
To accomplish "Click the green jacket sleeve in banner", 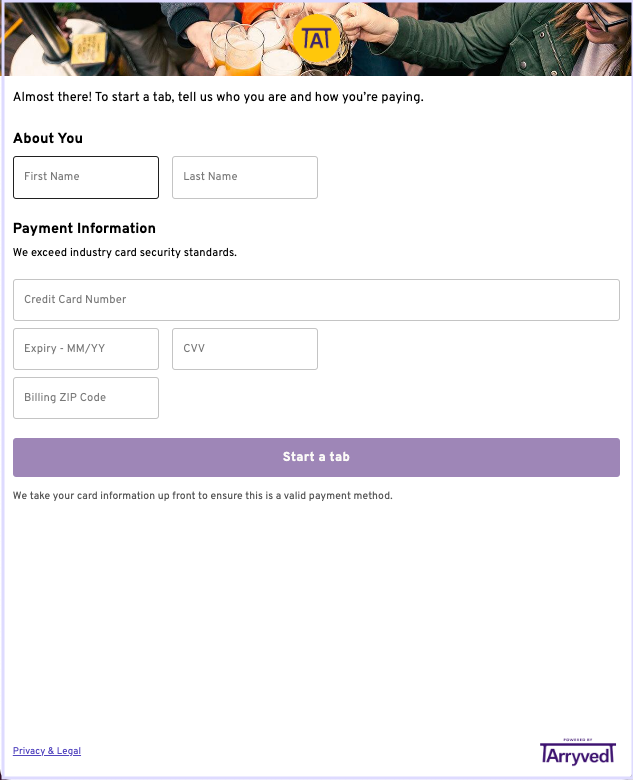I will pos(463,42).
